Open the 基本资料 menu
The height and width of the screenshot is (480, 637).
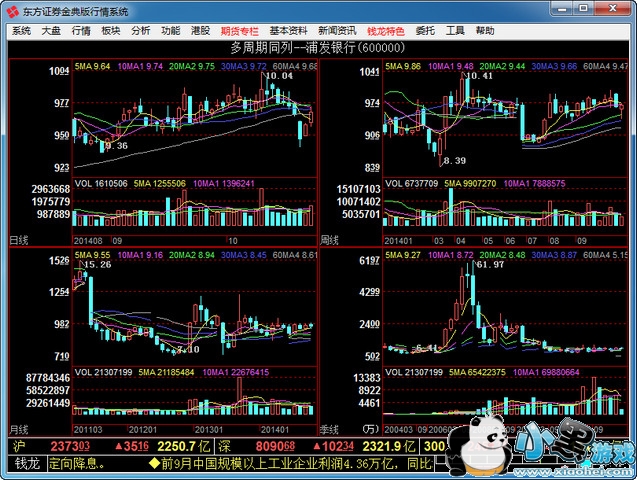(288, 31)
